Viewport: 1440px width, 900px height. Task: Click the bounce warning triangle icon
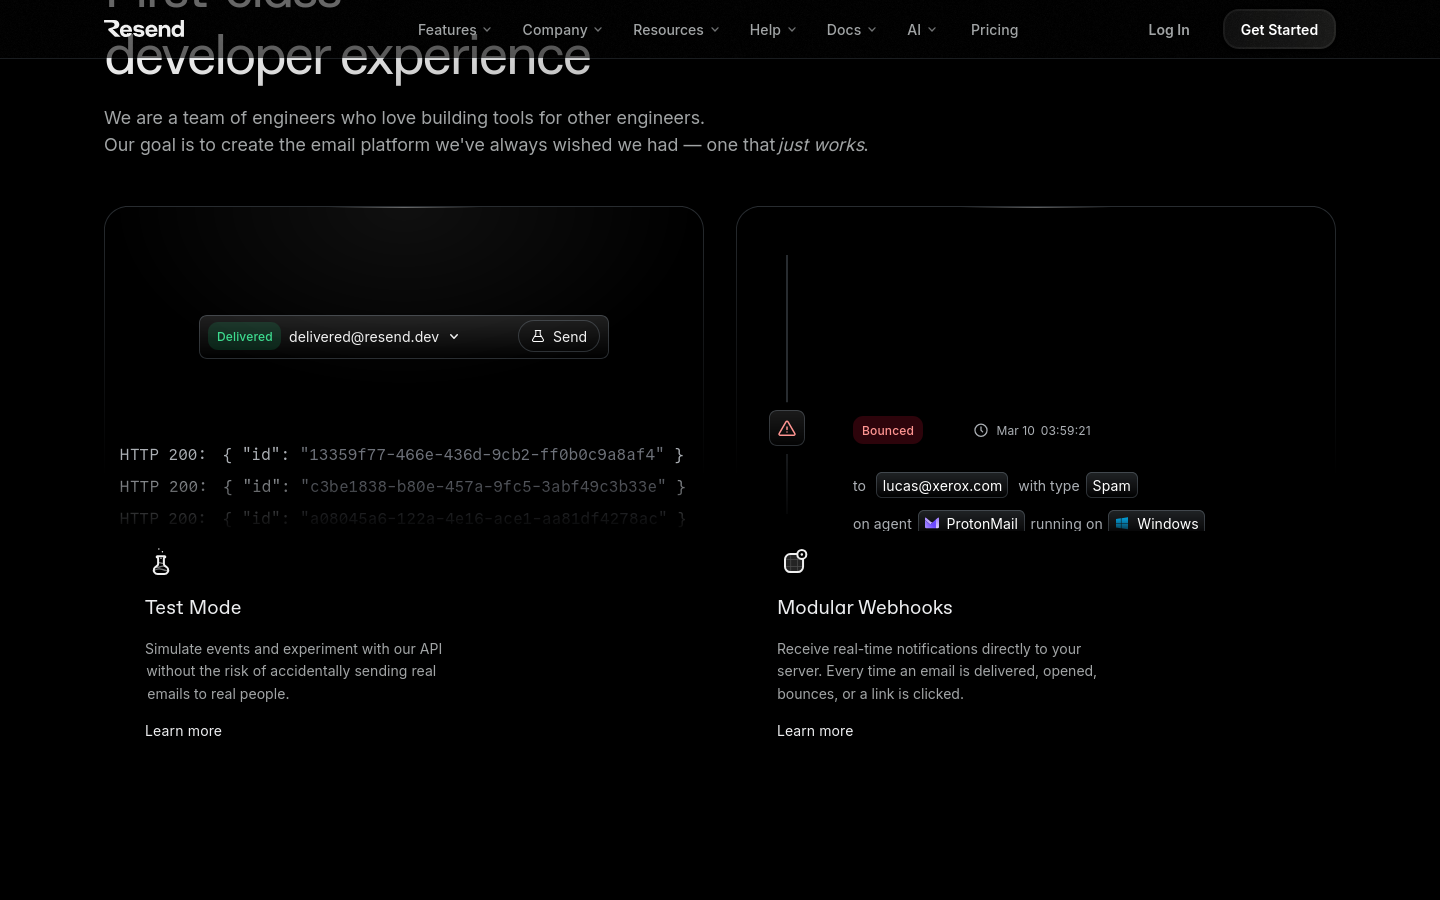tap(787, 429)
